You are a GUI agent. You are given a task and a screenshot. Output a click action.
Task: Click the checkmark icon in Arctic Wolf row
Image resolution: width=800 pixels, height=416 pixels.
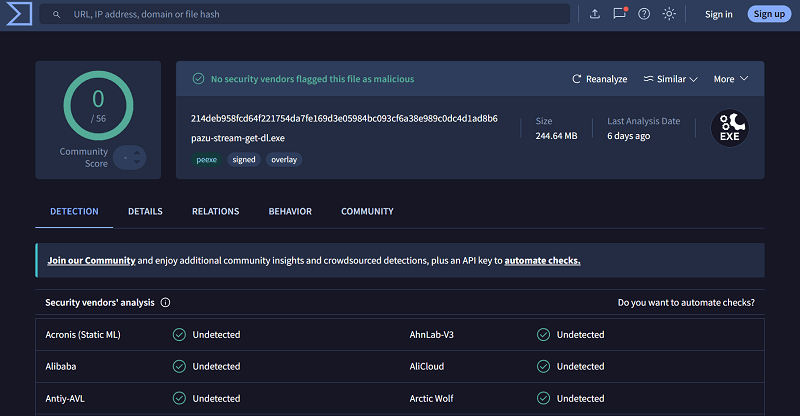[543, 398]
